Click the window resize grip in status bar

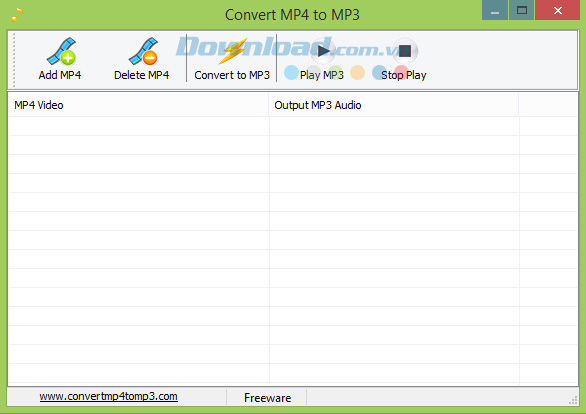pyautogui.click(x=573, y=401)
